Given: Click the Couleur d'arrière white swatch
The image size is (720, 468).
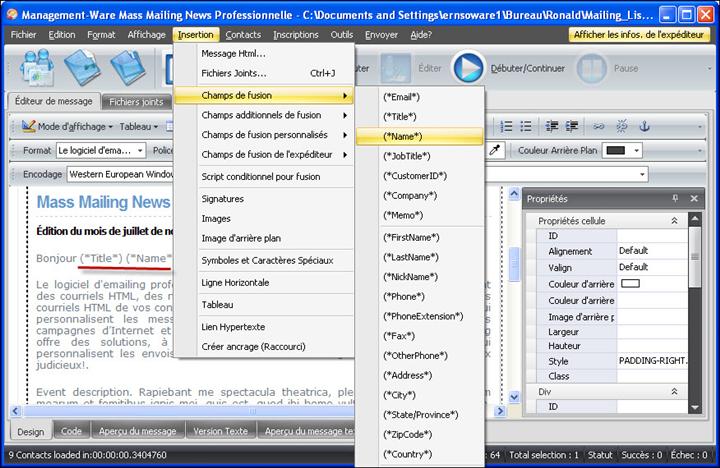Looking at the screenshot, I should (x=630, y=283).
